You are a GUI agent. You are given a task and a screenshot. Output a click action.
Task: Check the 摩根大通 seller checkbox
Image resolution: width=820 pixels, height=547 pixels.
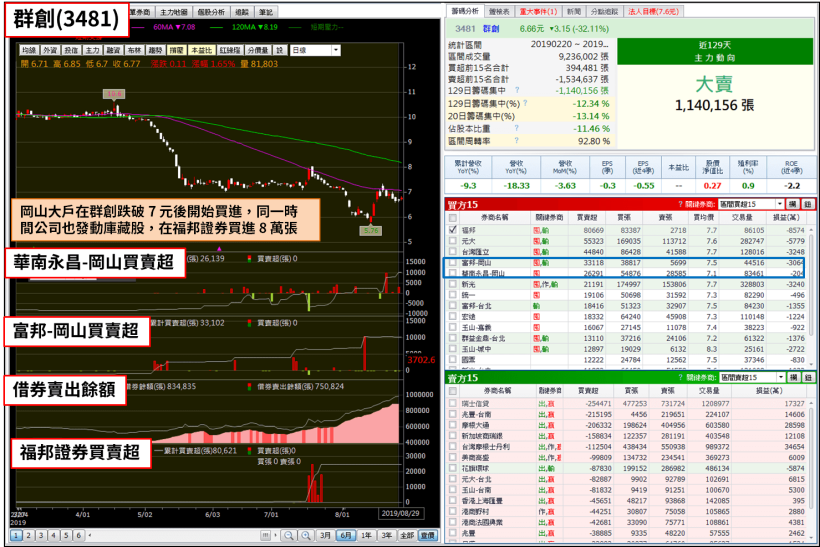click(x=453, y=425)
